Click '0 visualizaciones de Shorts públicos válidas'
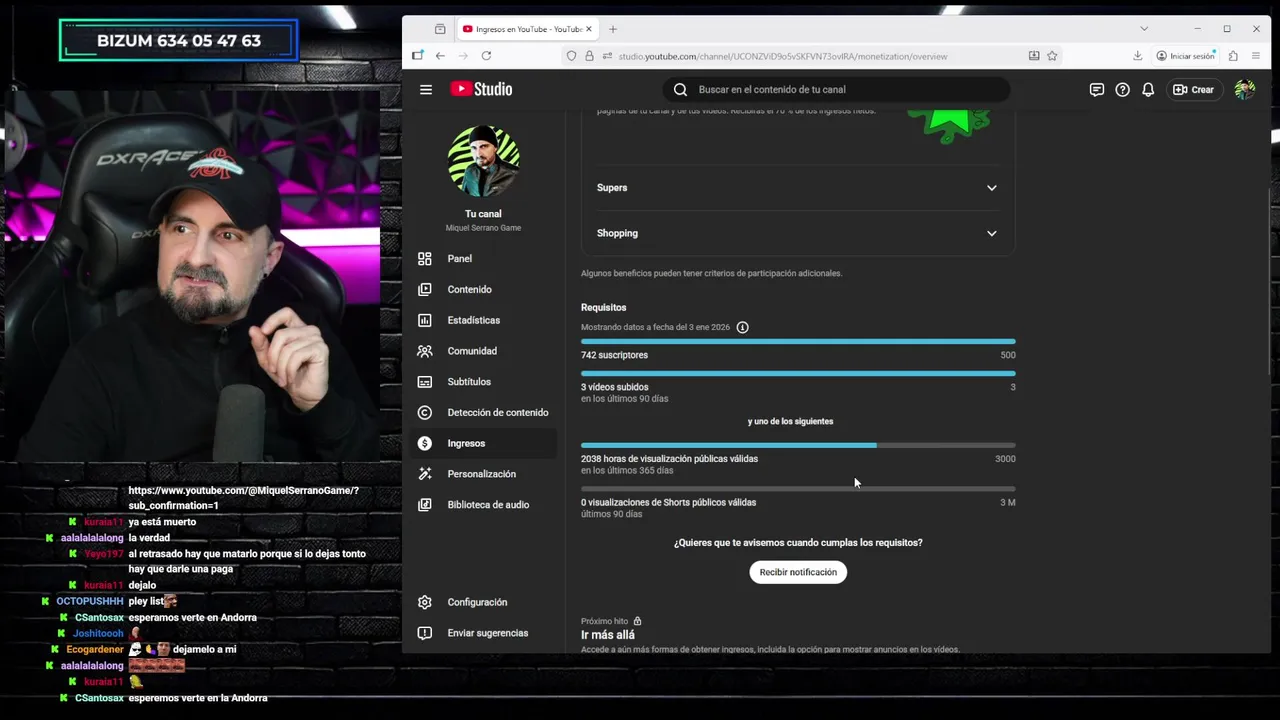The width and height of the screenshot is (1280, 720). pos(668,502)
